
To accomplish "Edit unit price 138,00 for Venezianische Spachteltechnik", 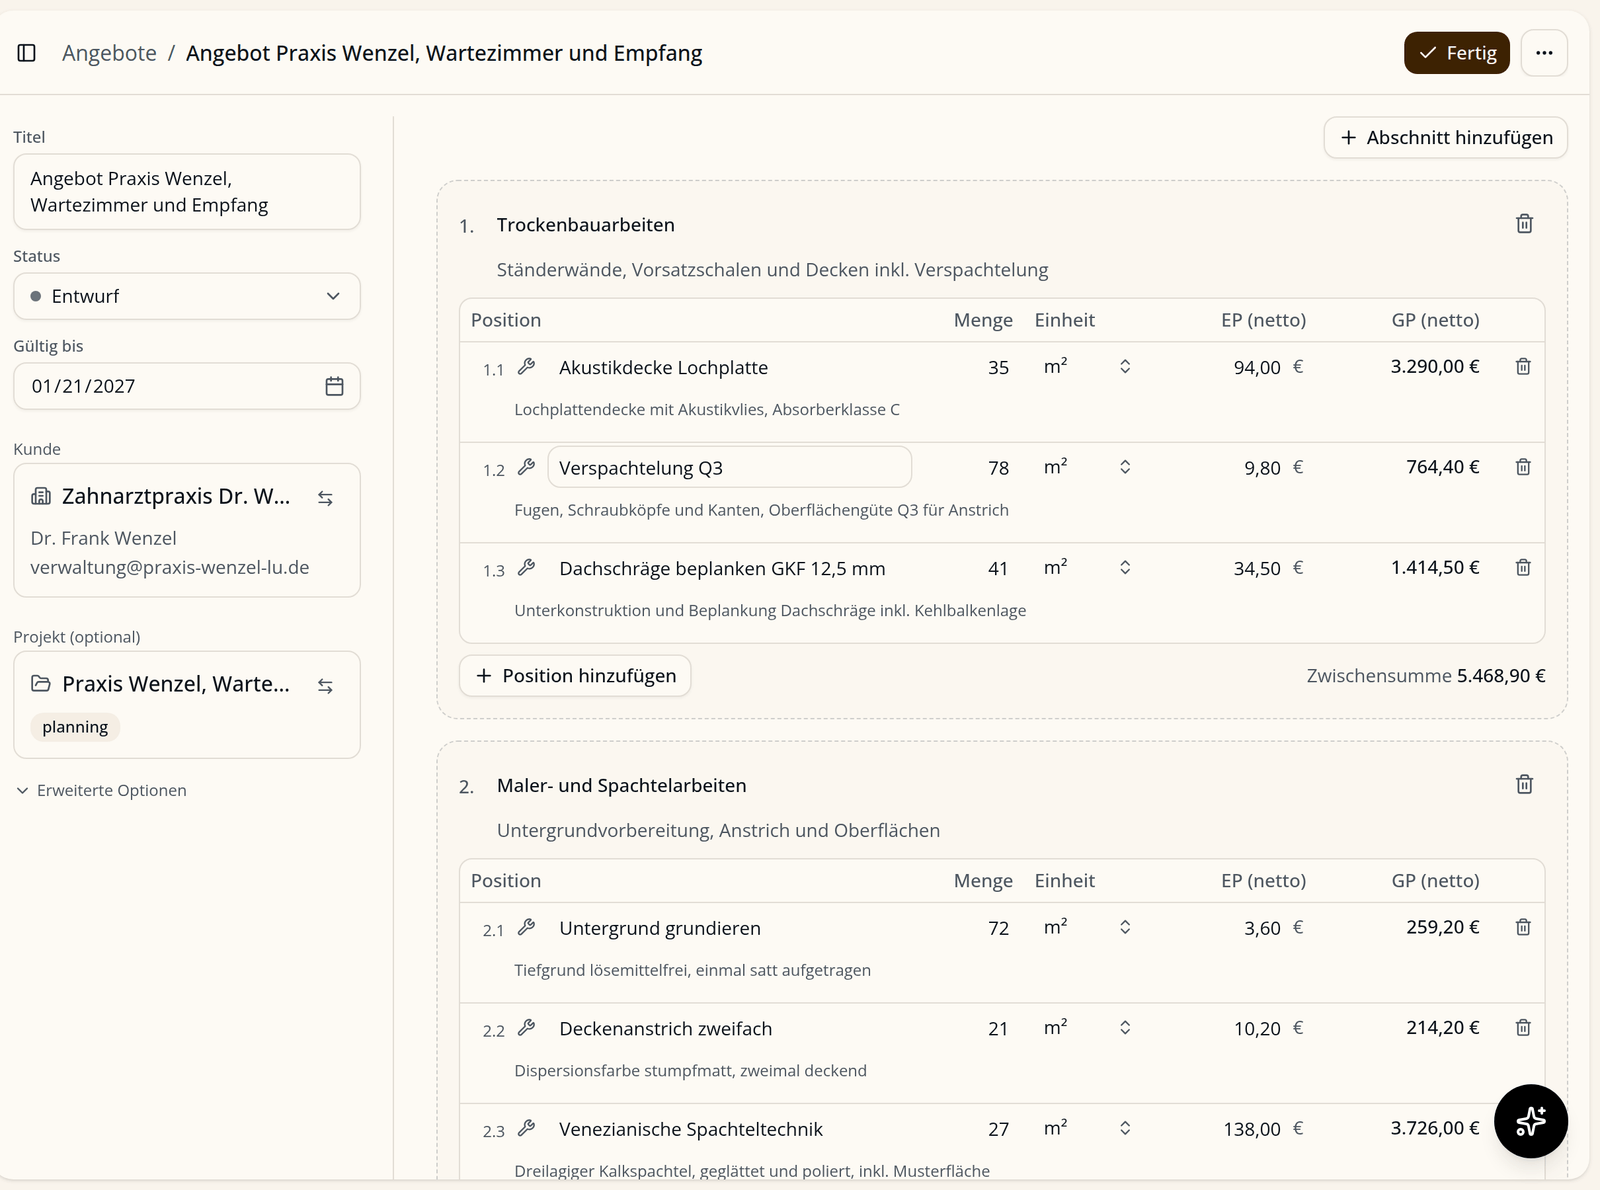I will [x=1252, y=1129].
